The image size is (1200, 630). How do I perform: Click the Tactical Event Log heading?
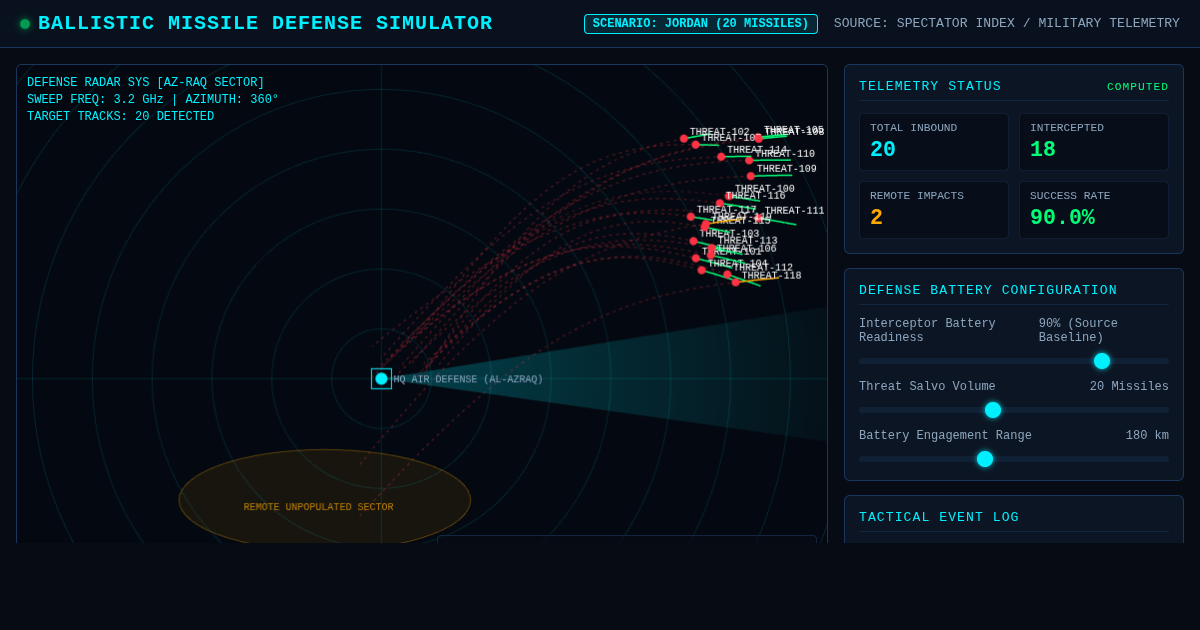[939, 517]
